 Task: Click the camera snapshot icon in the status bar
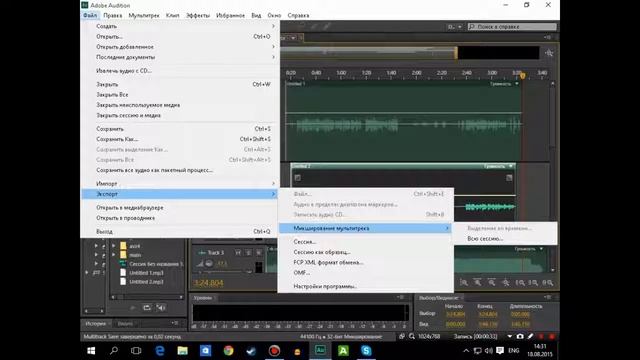(520, 337)
